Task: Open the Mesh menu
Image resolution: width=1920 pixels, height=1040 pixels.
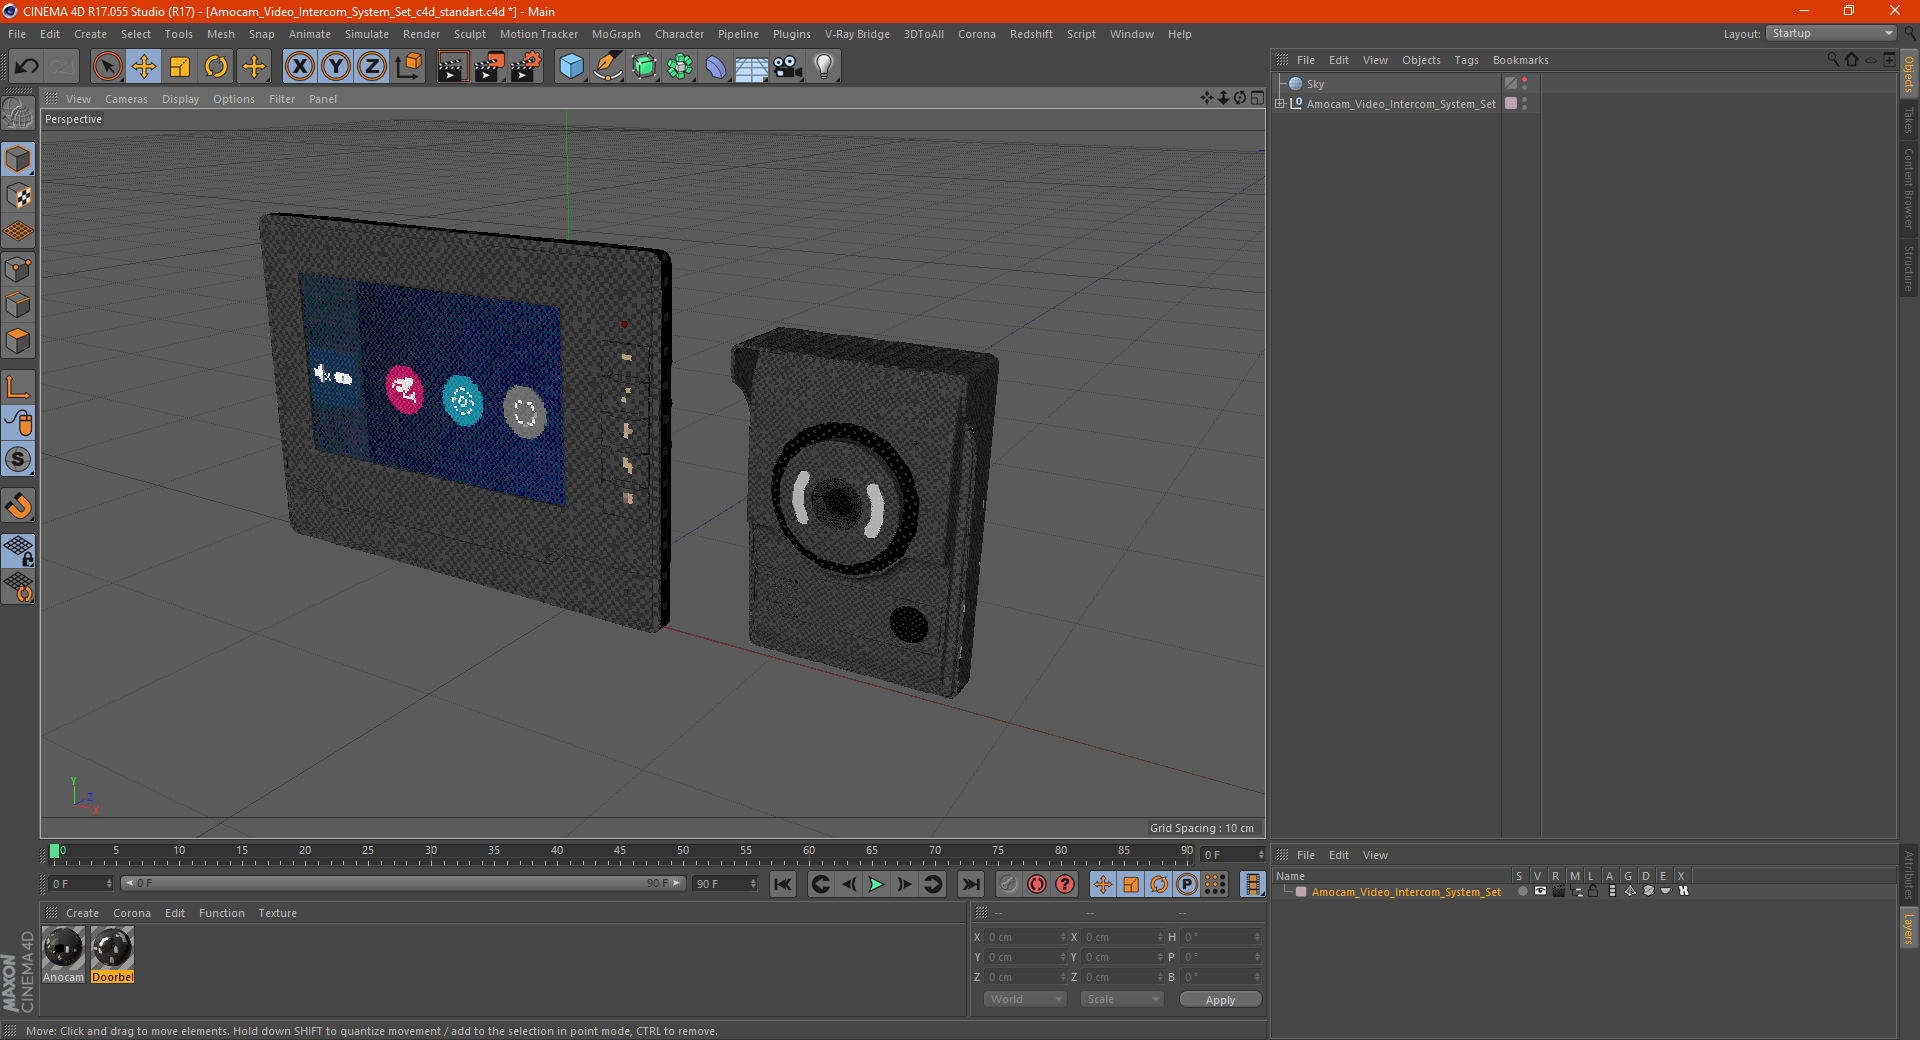Action: (x=220, y=34)
